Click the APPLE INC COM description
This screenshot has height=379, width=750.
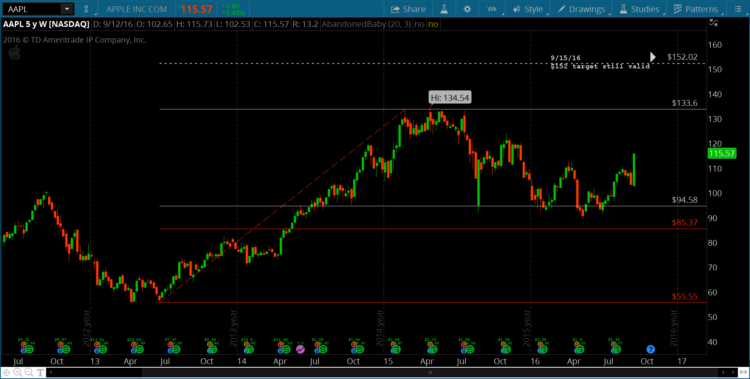tap(137, 9)
